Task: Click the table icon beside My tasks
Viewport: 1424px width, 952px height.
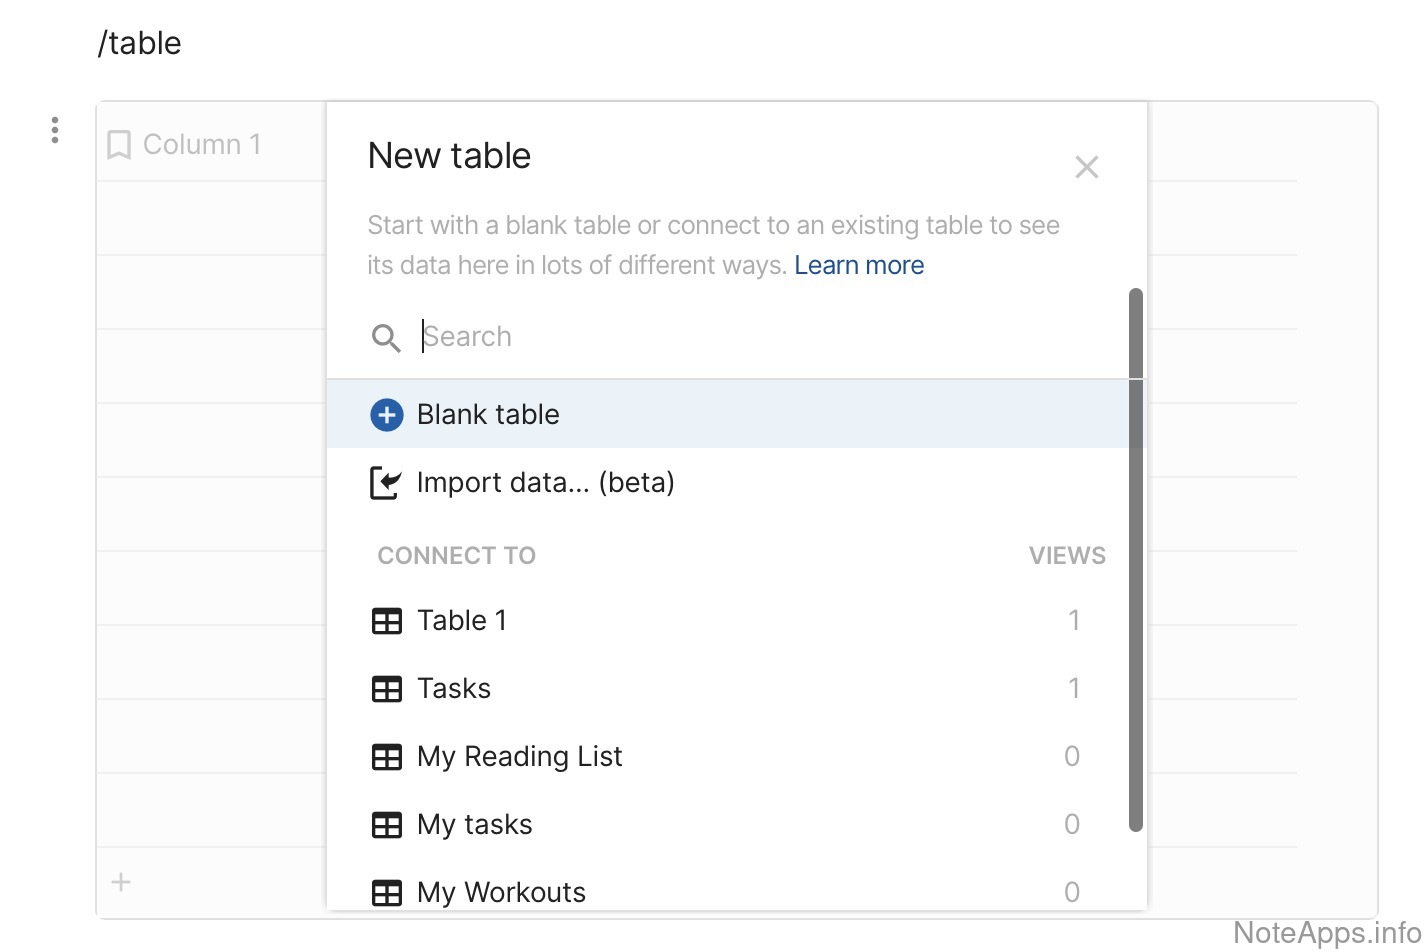Action: tap(387, 825)
